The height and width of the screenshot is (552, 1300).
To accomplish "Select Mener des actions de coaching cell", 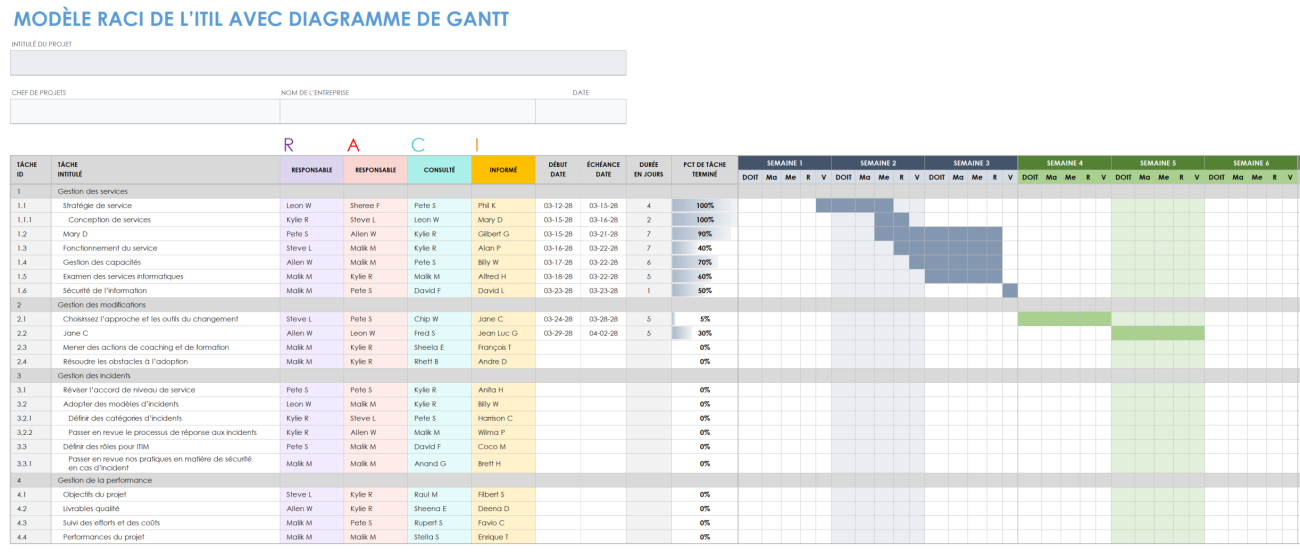I will click(x=165, y=347).
